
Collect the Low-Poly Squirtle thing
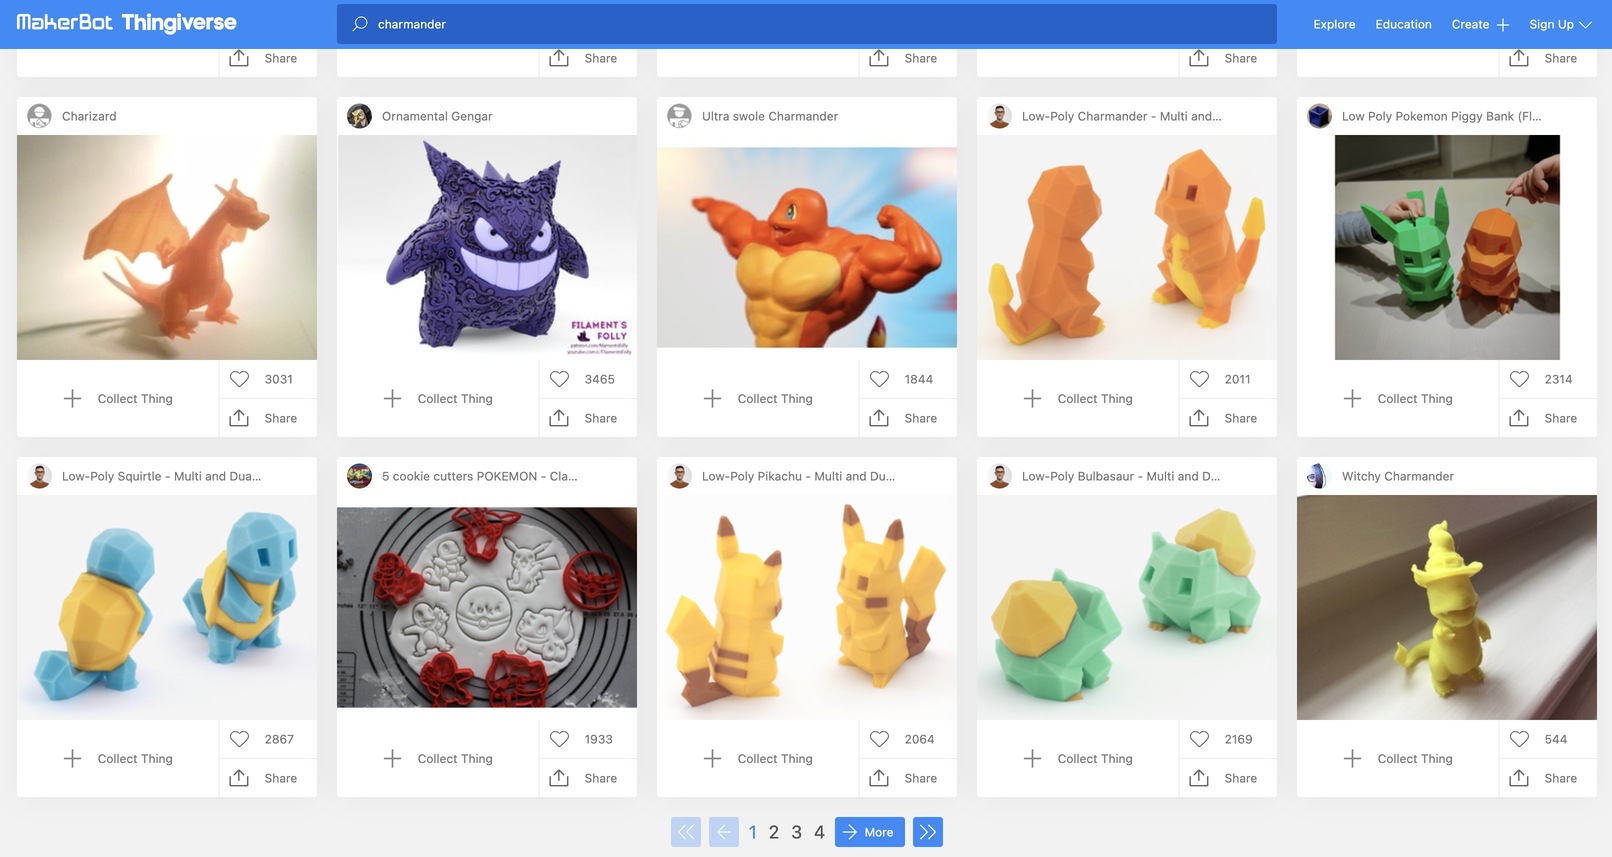pos(118,758)
